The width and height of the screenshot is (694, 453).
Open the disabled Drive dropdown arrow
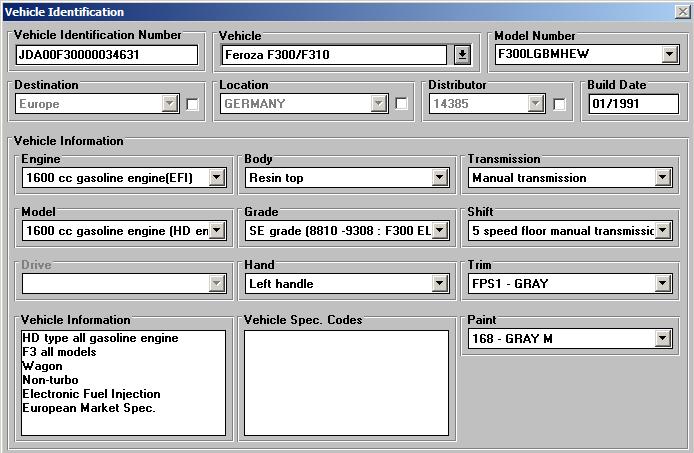tap(217, 283)
